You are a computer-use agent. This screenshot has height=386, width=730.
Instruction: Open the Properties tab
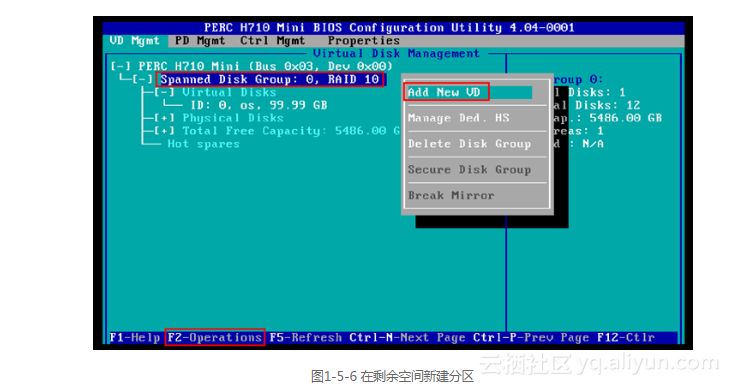pyautogui.click(x=364, y=41)
